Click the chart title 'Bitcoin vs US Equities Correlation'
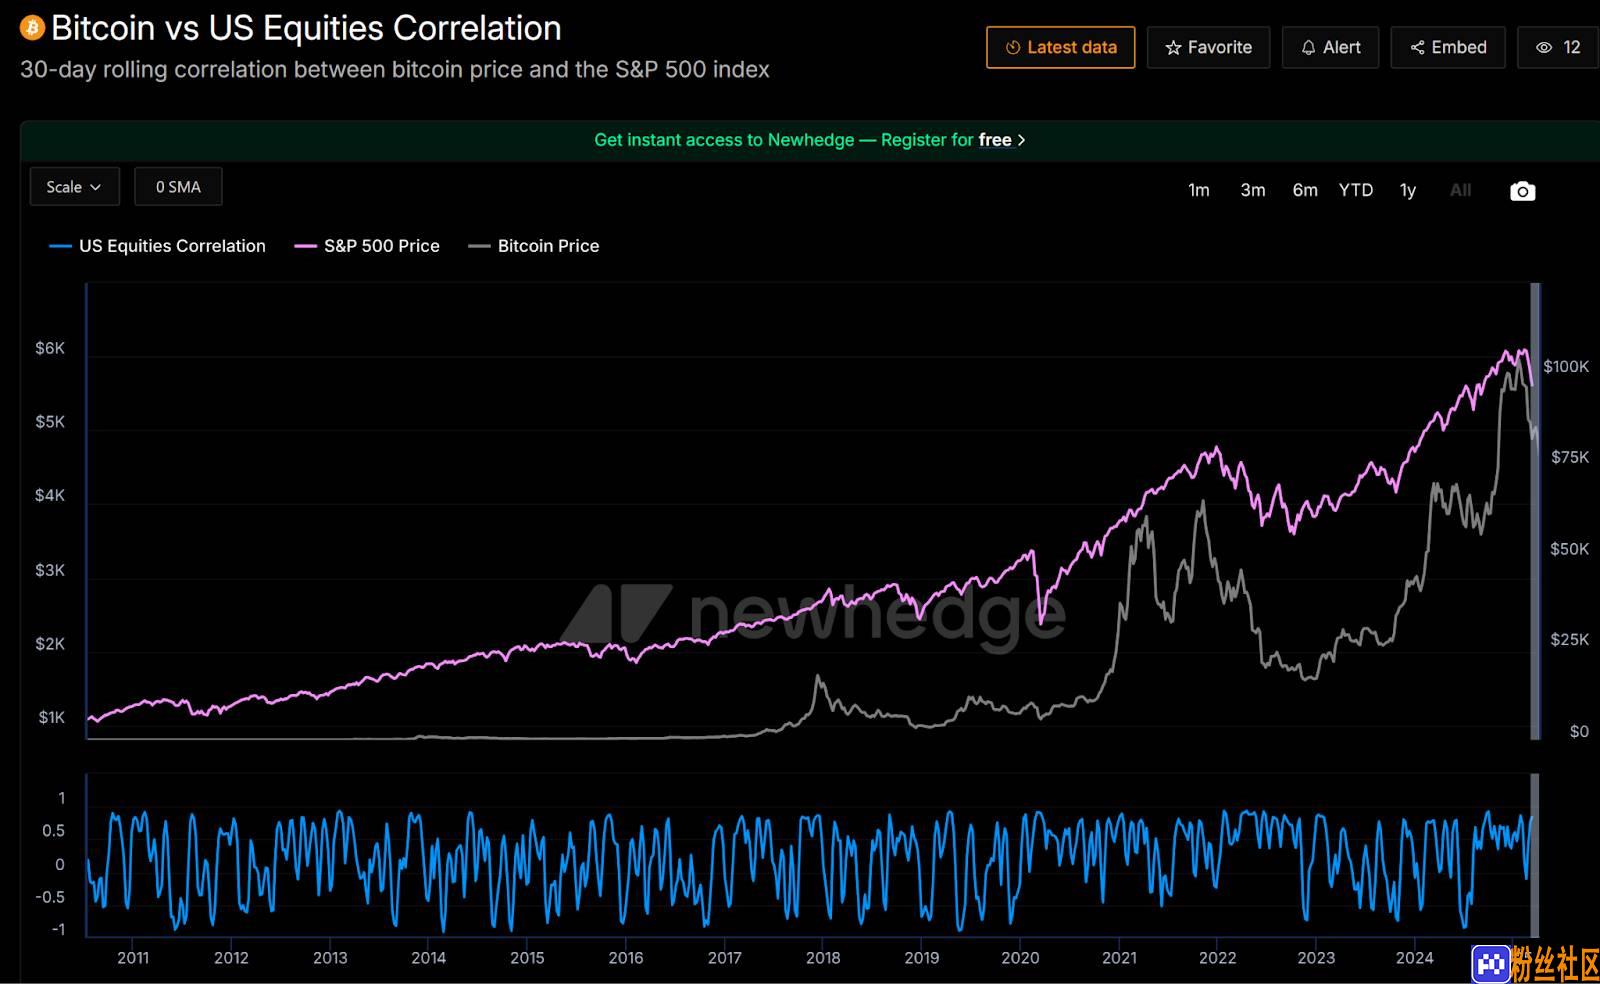Screen dimensions: 1600x984 pyautogui.click(x=306, y=28)
